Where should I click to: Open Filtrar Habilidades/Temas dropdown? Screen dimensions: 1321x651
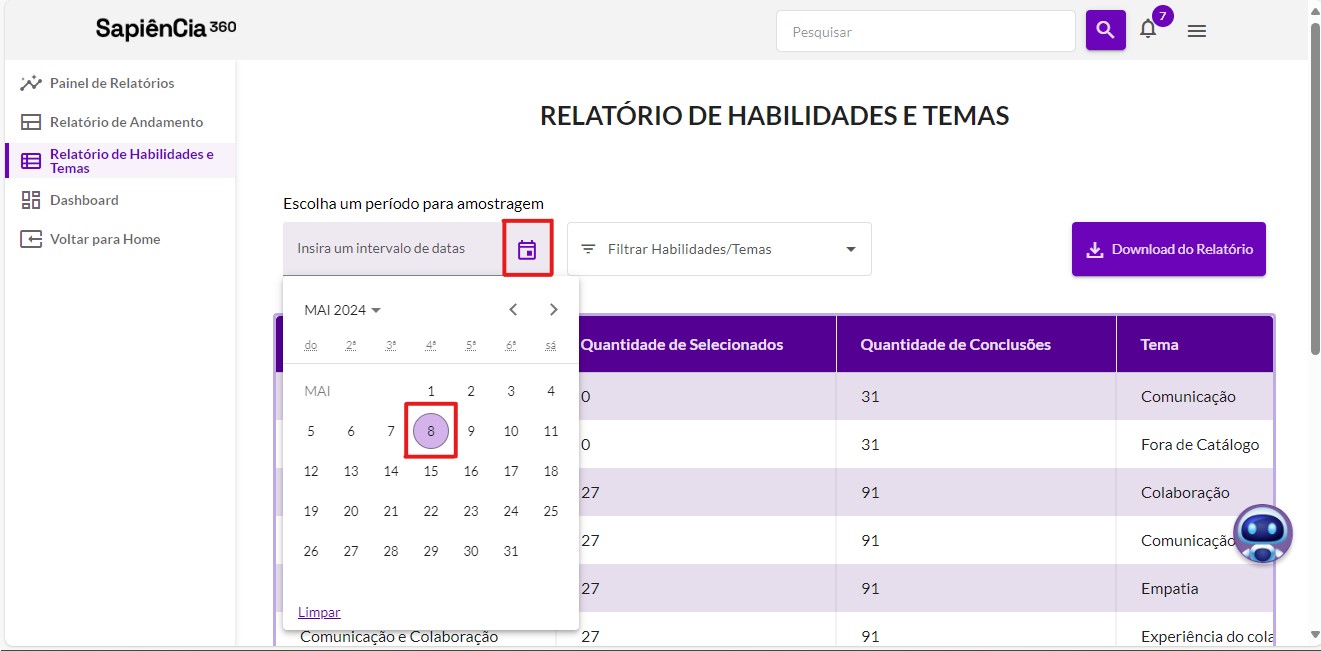pyautogui.click(x=719, y=249)
